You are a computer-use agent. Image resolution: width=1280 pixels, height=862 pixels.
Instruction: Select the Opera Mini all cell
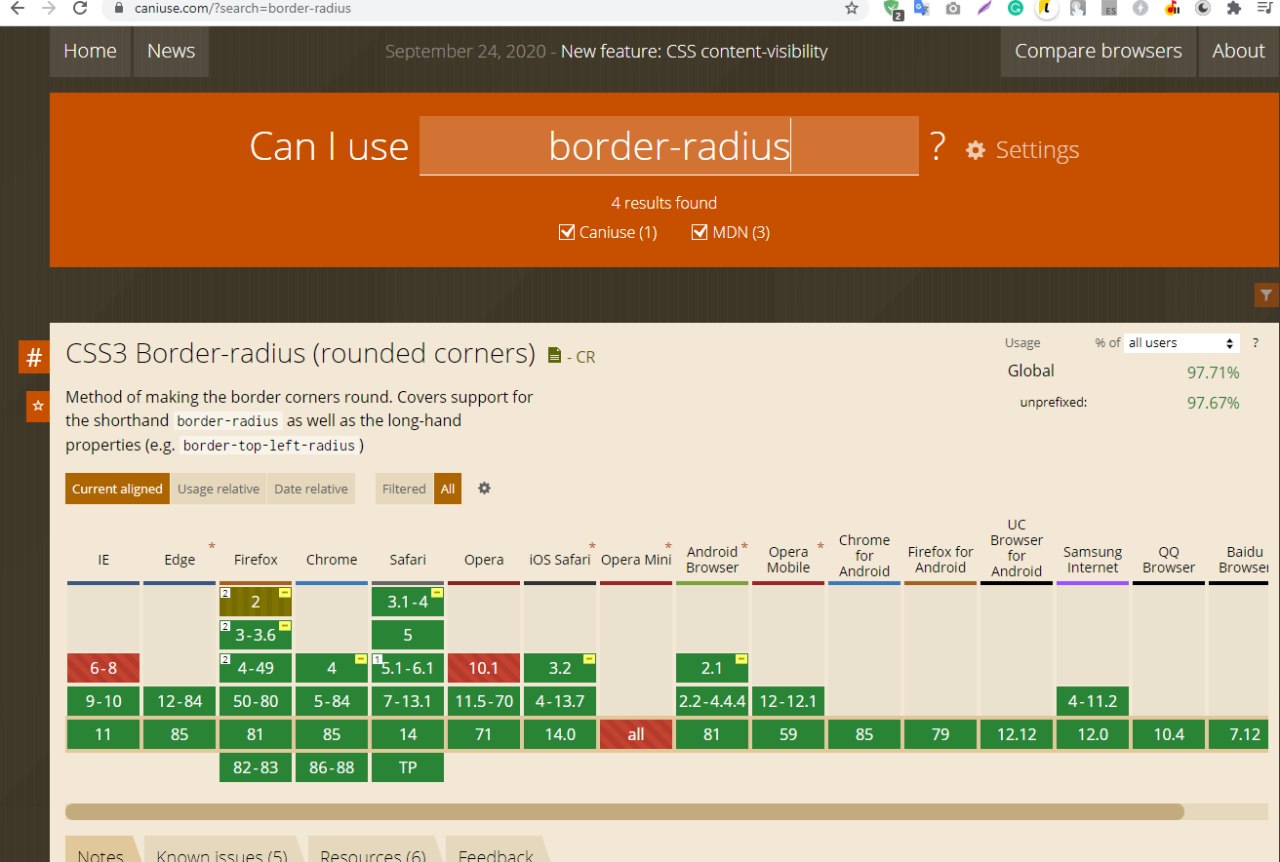click(636, 734)
